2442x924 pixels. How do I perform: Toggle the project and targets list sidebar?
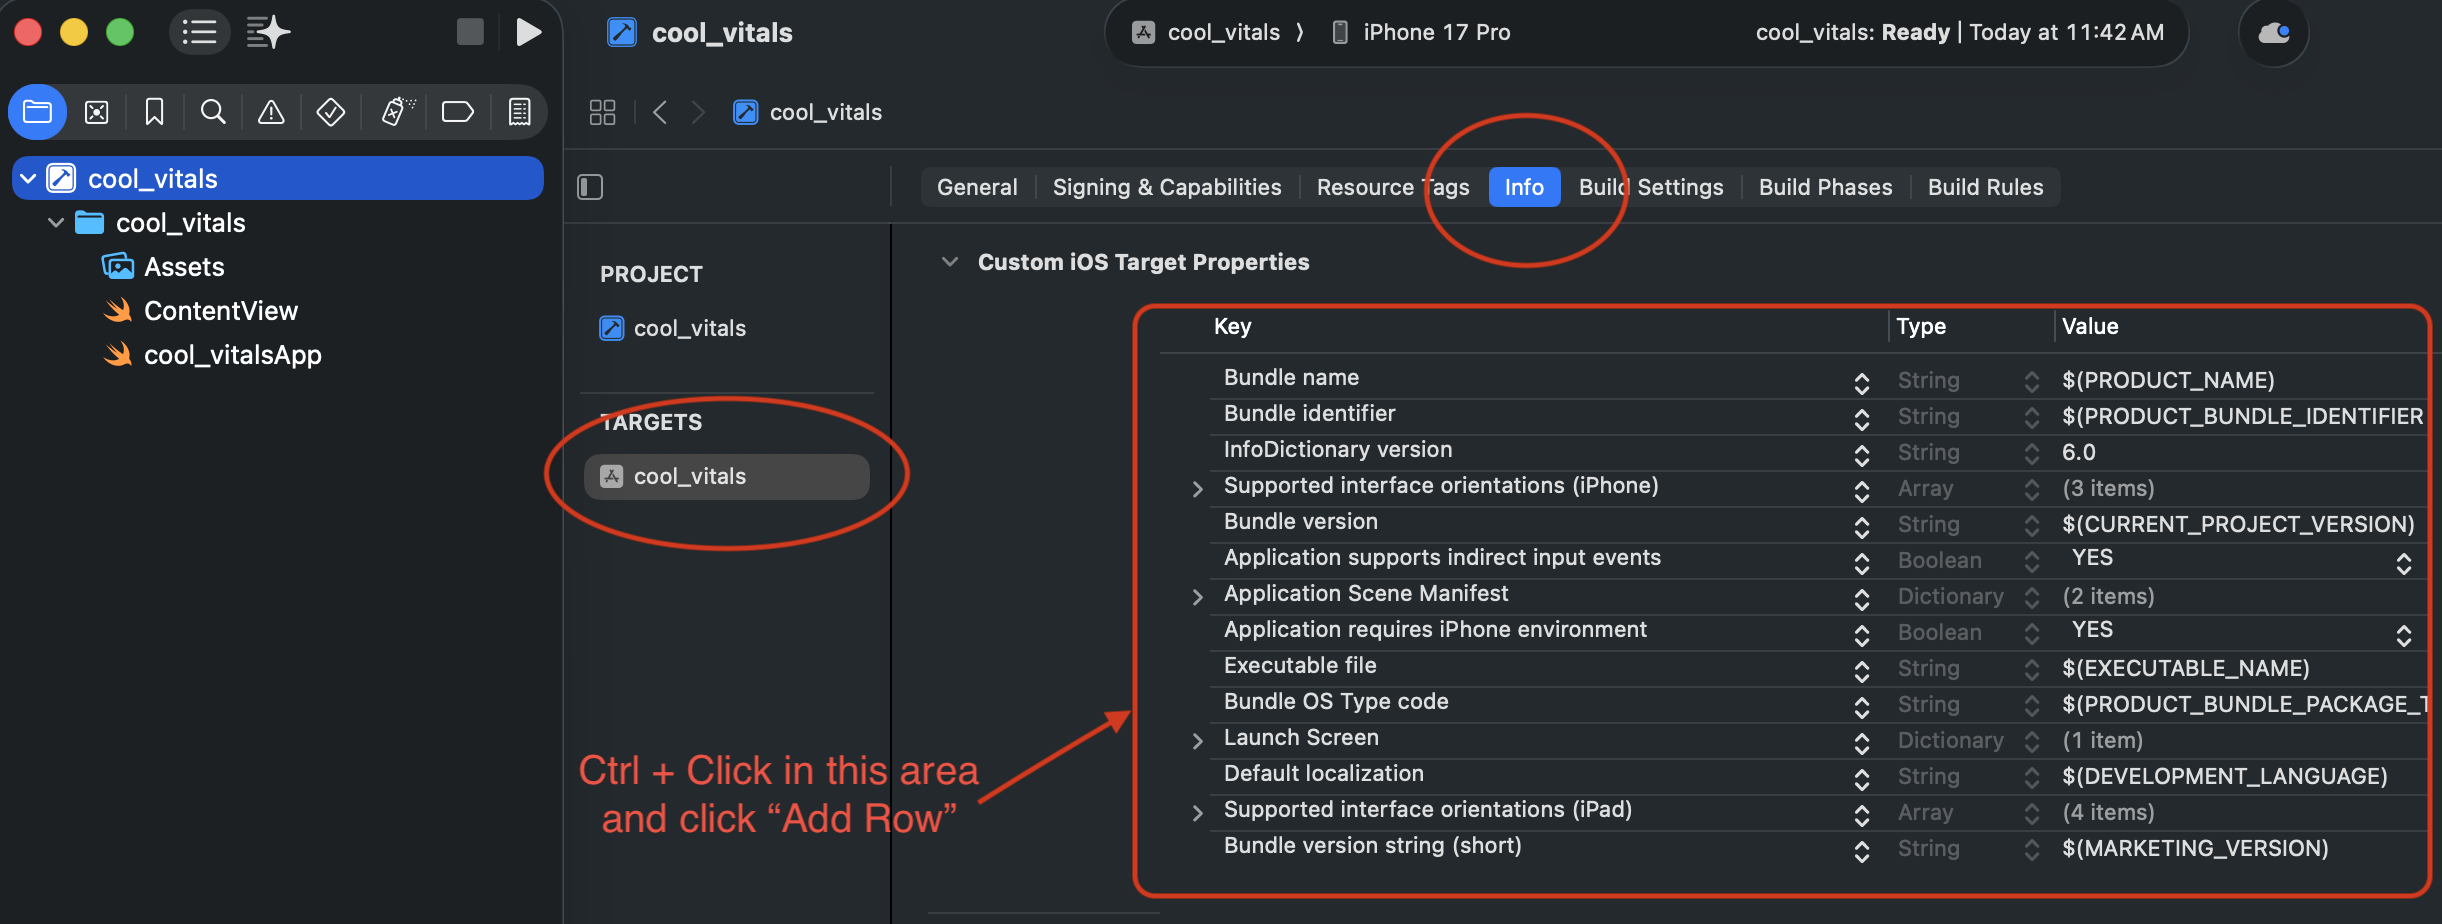point(590,187)
